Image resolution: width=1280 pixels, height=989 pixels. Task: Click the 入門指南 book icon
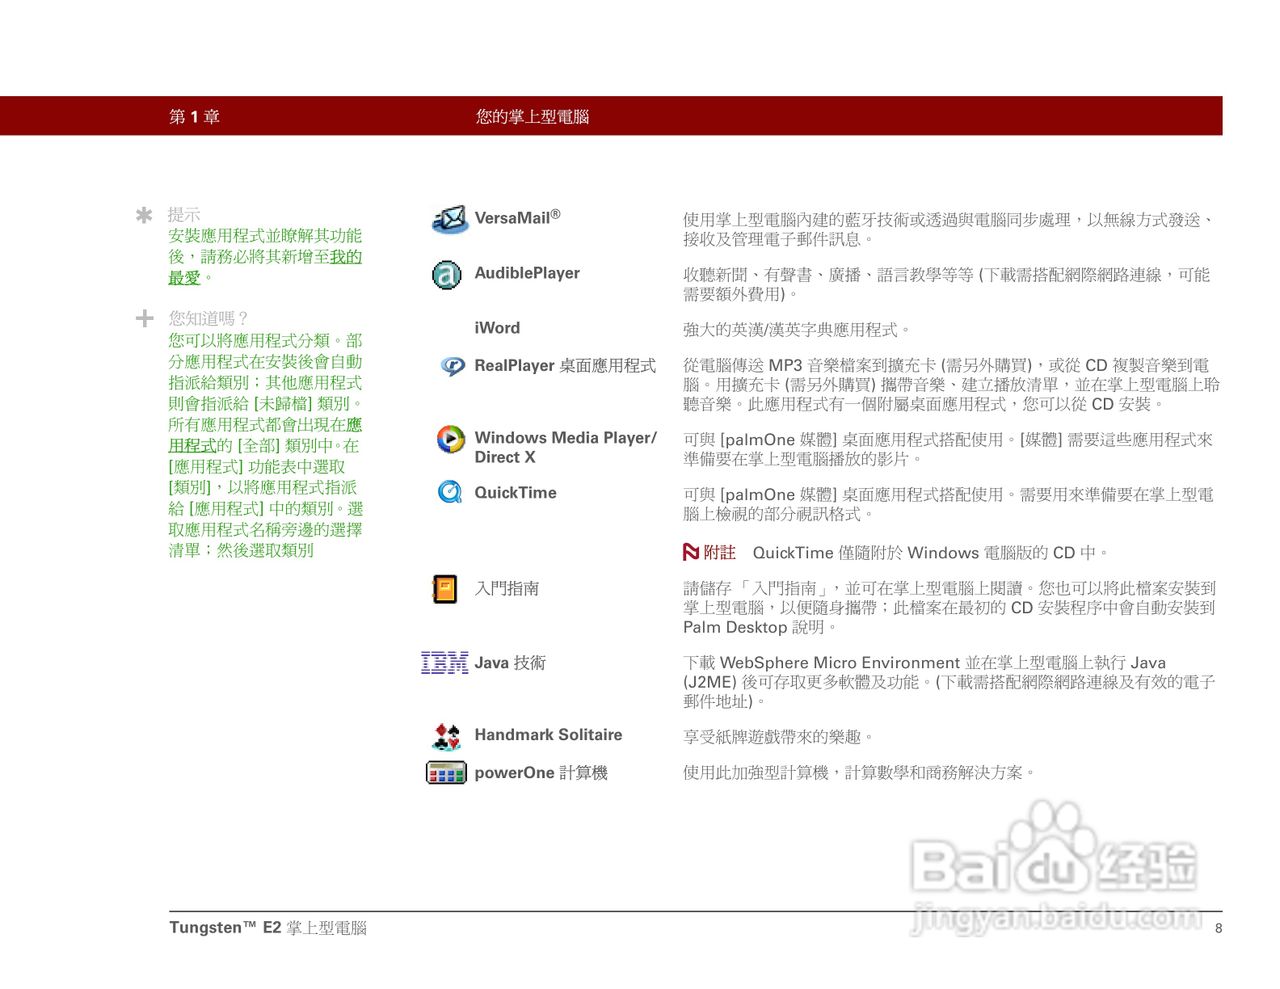(445, 589)
